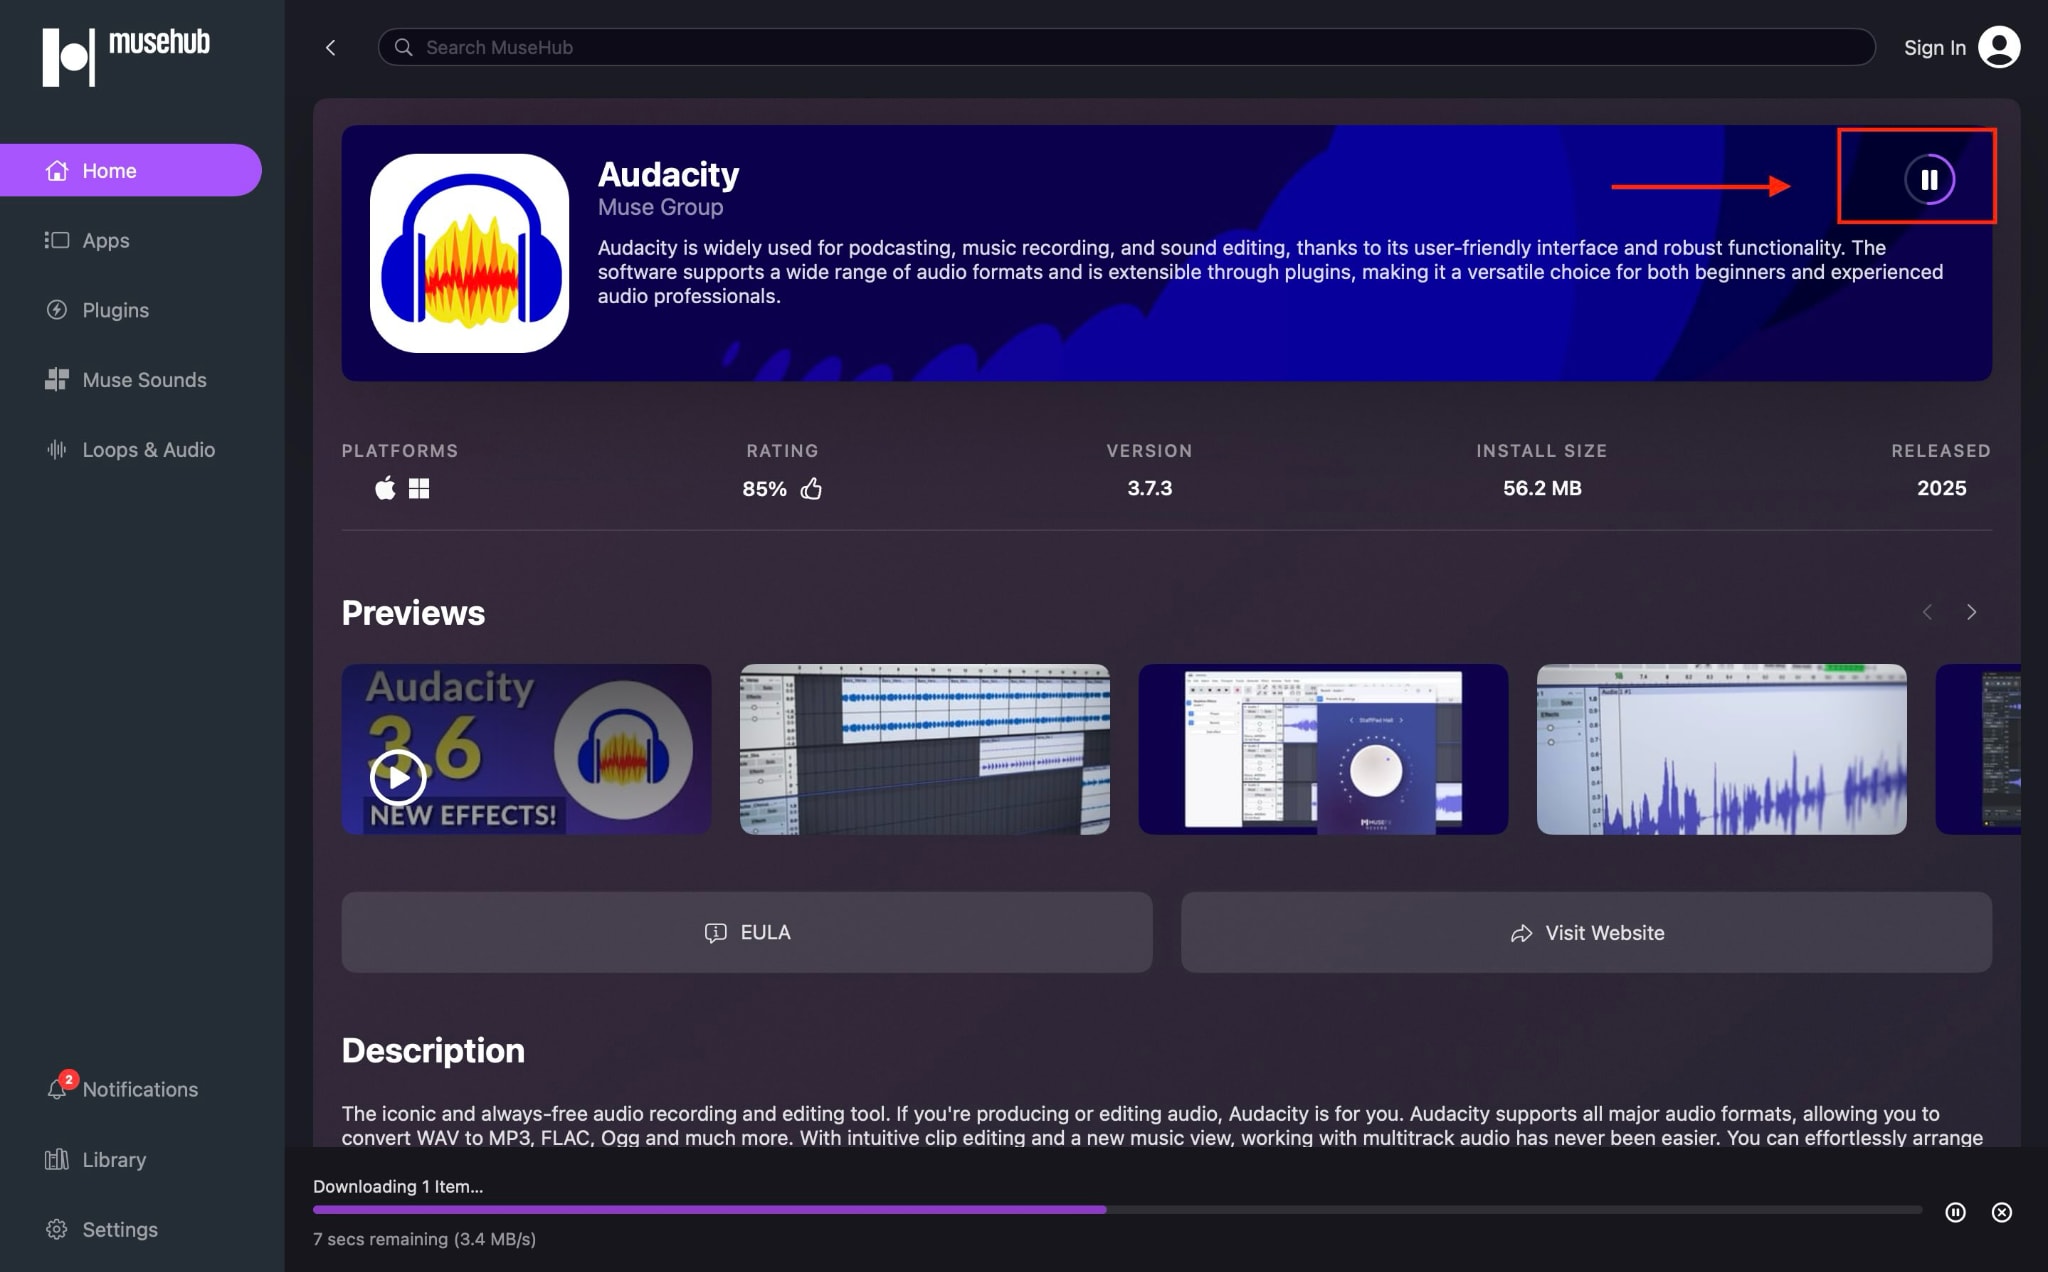The height and width of the screenshot is (1272, 2048).
Task: Click the 56.2 MB install size
Action: tap(1542, 488)
